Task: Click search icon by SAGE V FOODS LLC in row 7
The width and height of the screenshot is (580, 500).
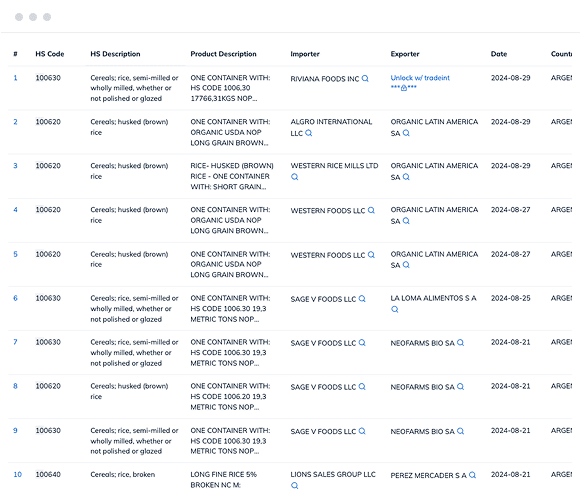Action: (x=362, y=342)
